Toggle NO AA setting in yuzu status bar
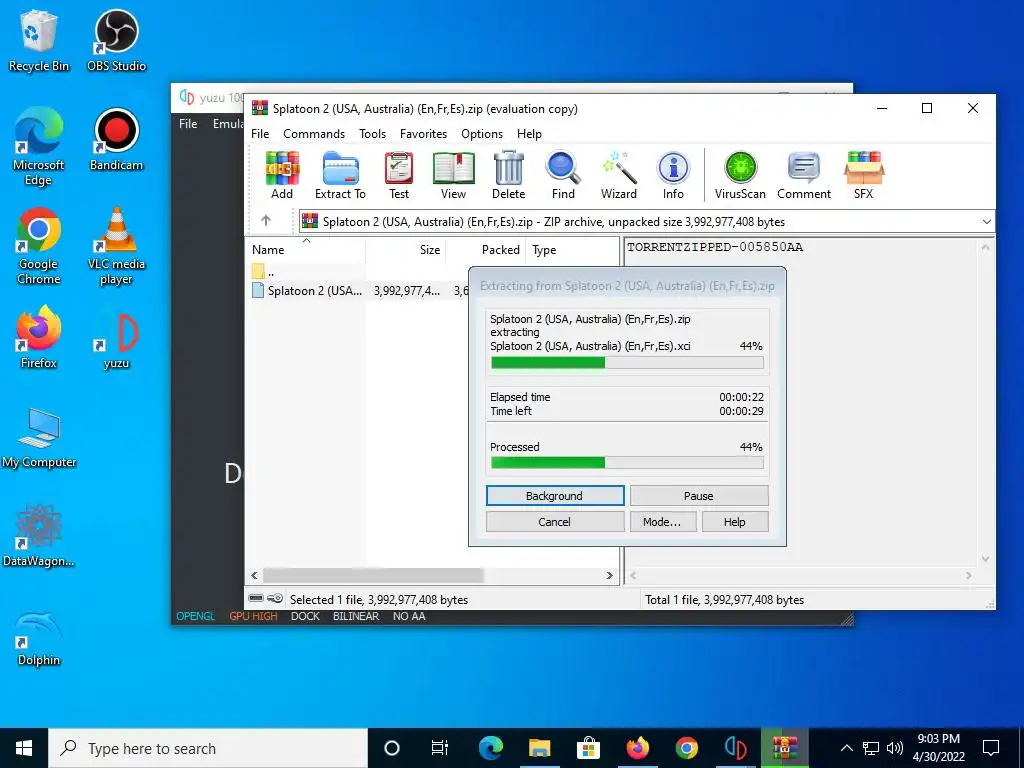 pyautogui.click(x=409, y=616)
